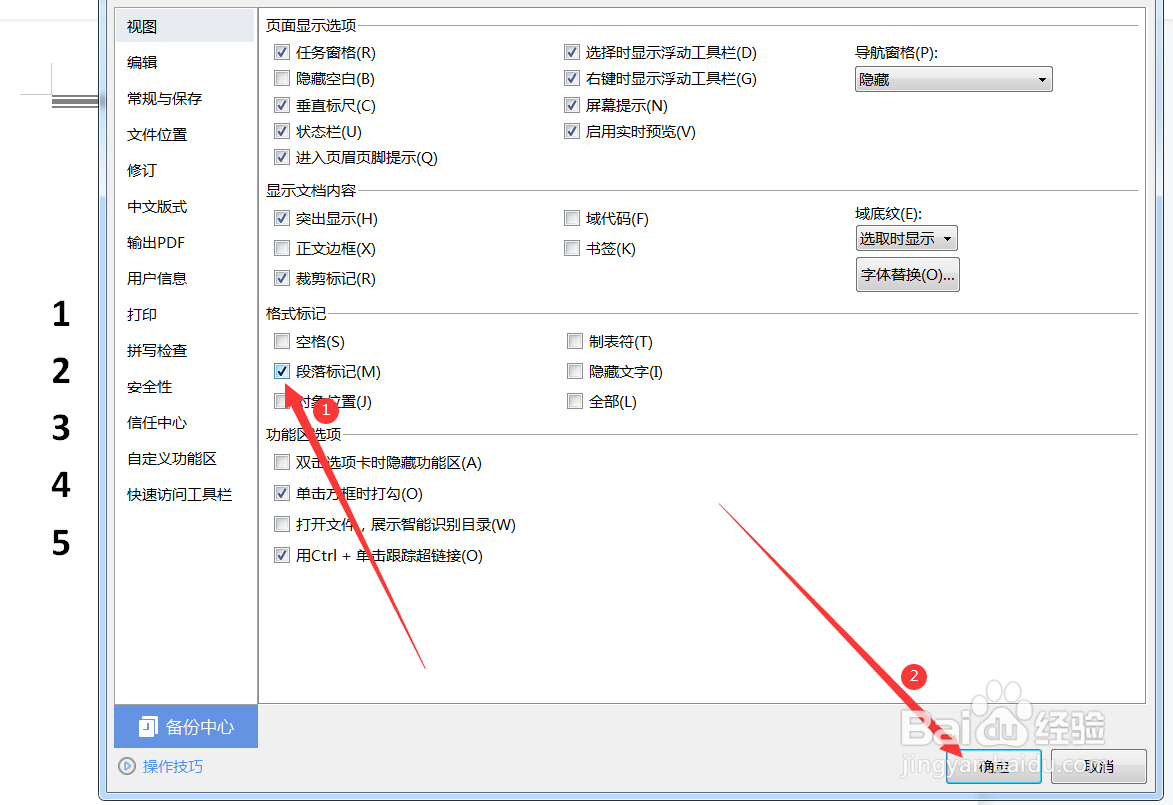
Task: Open the 信任中心 category
Action: pos(157,423)
